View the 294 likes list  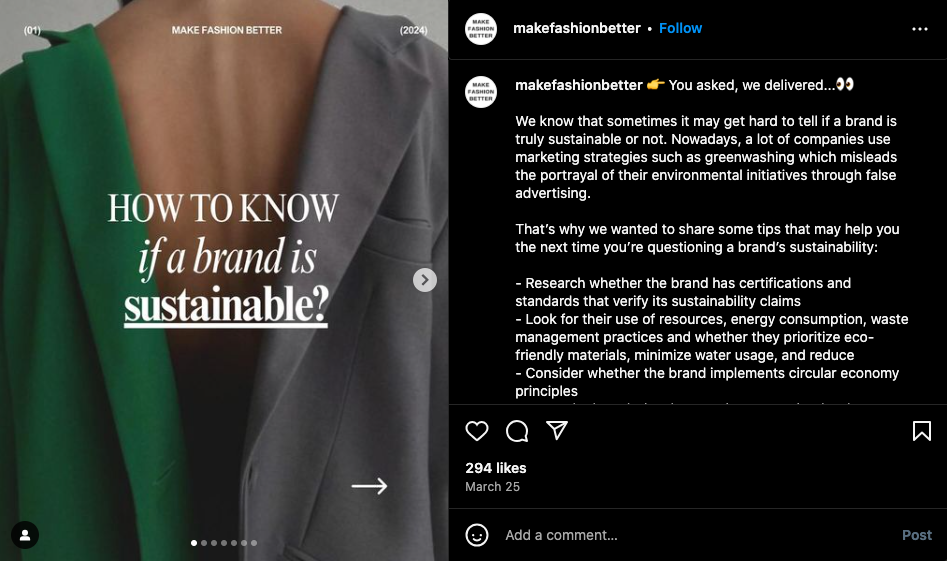(496, 468)
